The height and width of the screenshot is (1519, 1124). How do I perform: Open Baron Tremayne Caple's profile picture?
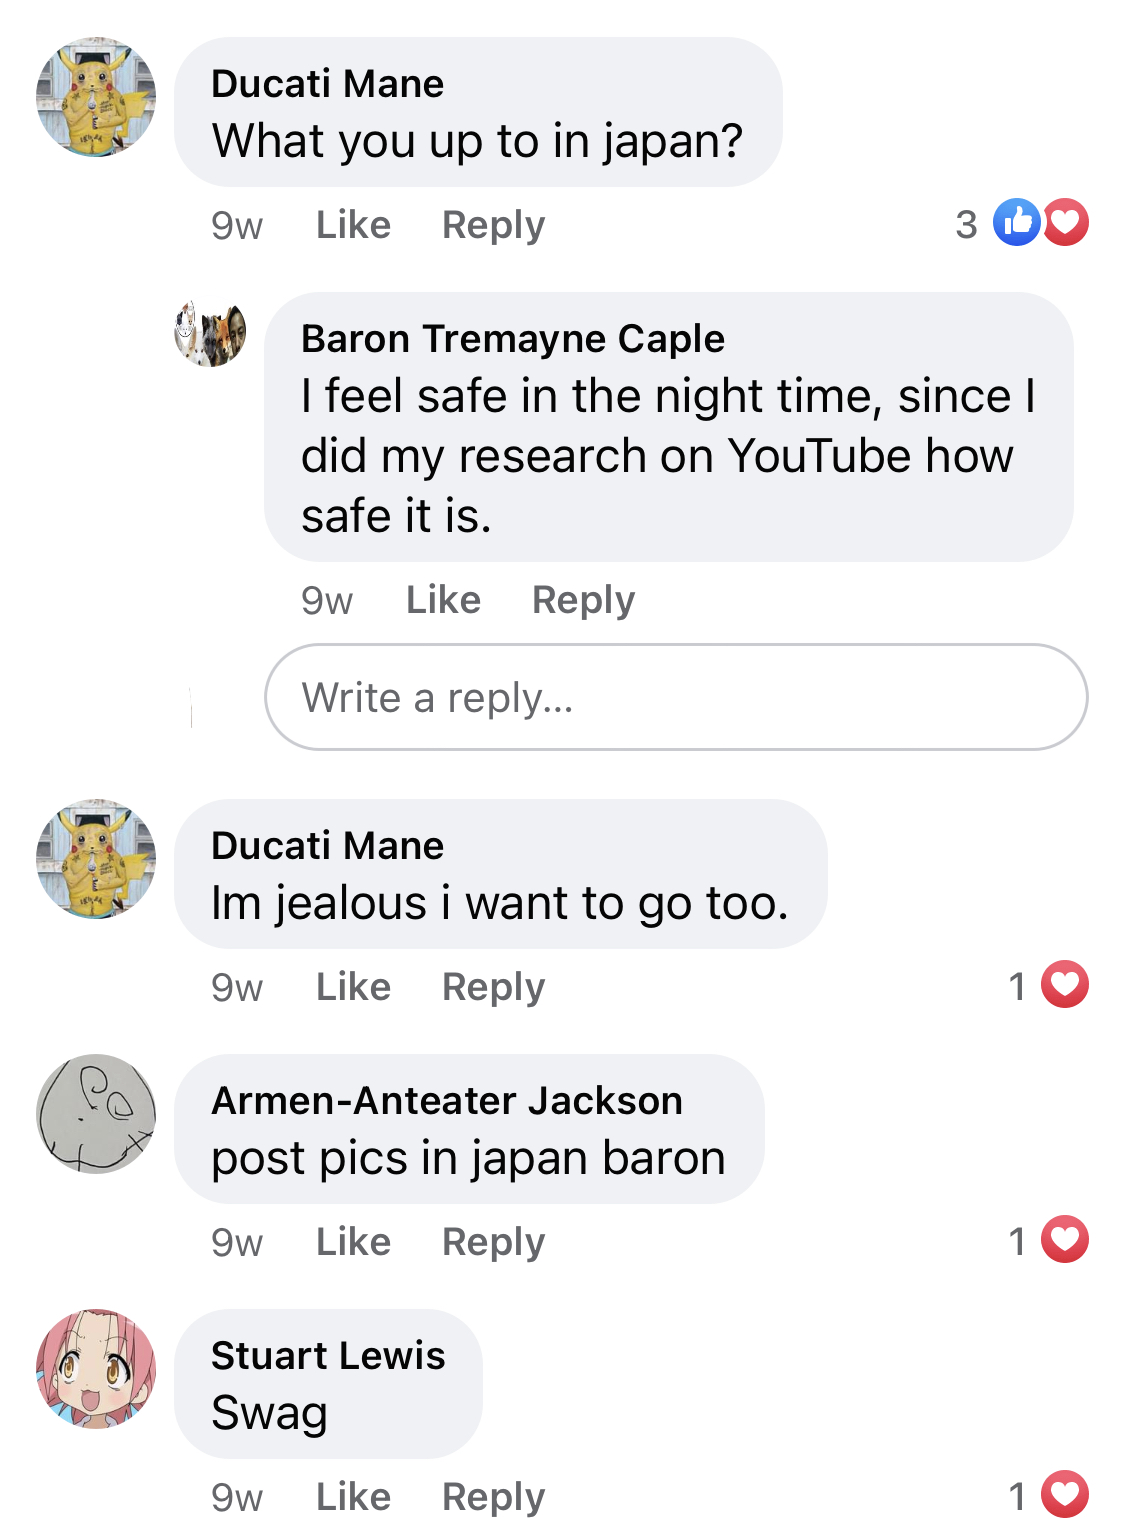(210, 333)
